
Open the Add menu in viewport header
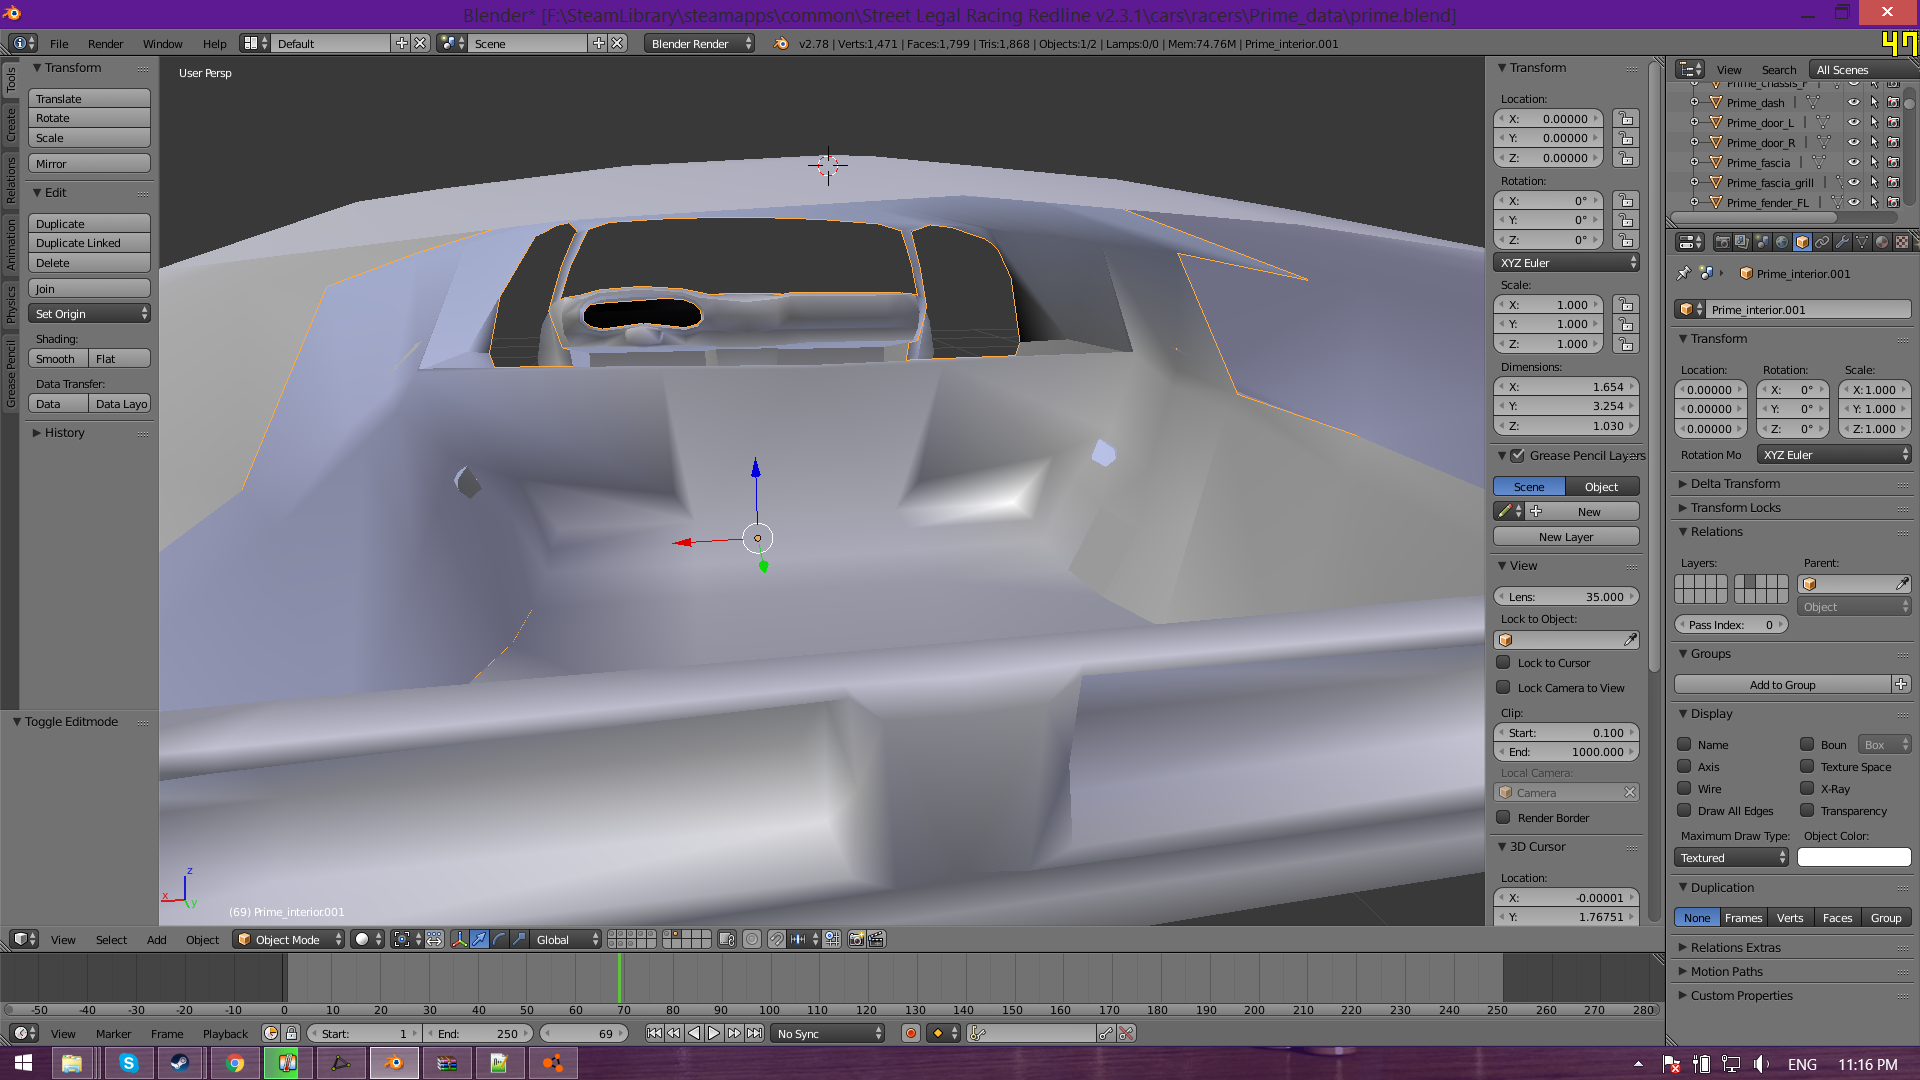pyautogui.click(x=156, y=939)
